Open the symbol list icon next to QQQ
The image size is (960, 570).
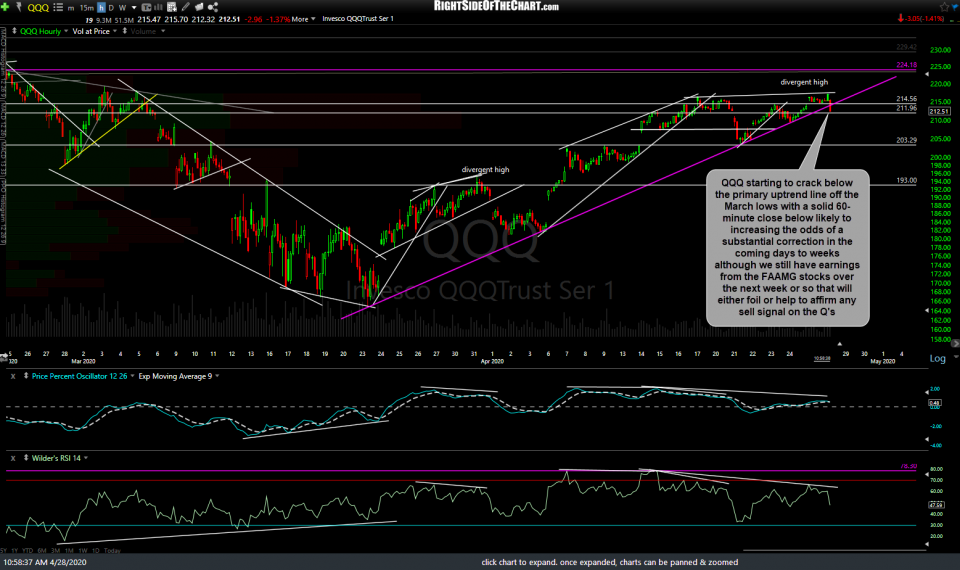pos(58,7)
